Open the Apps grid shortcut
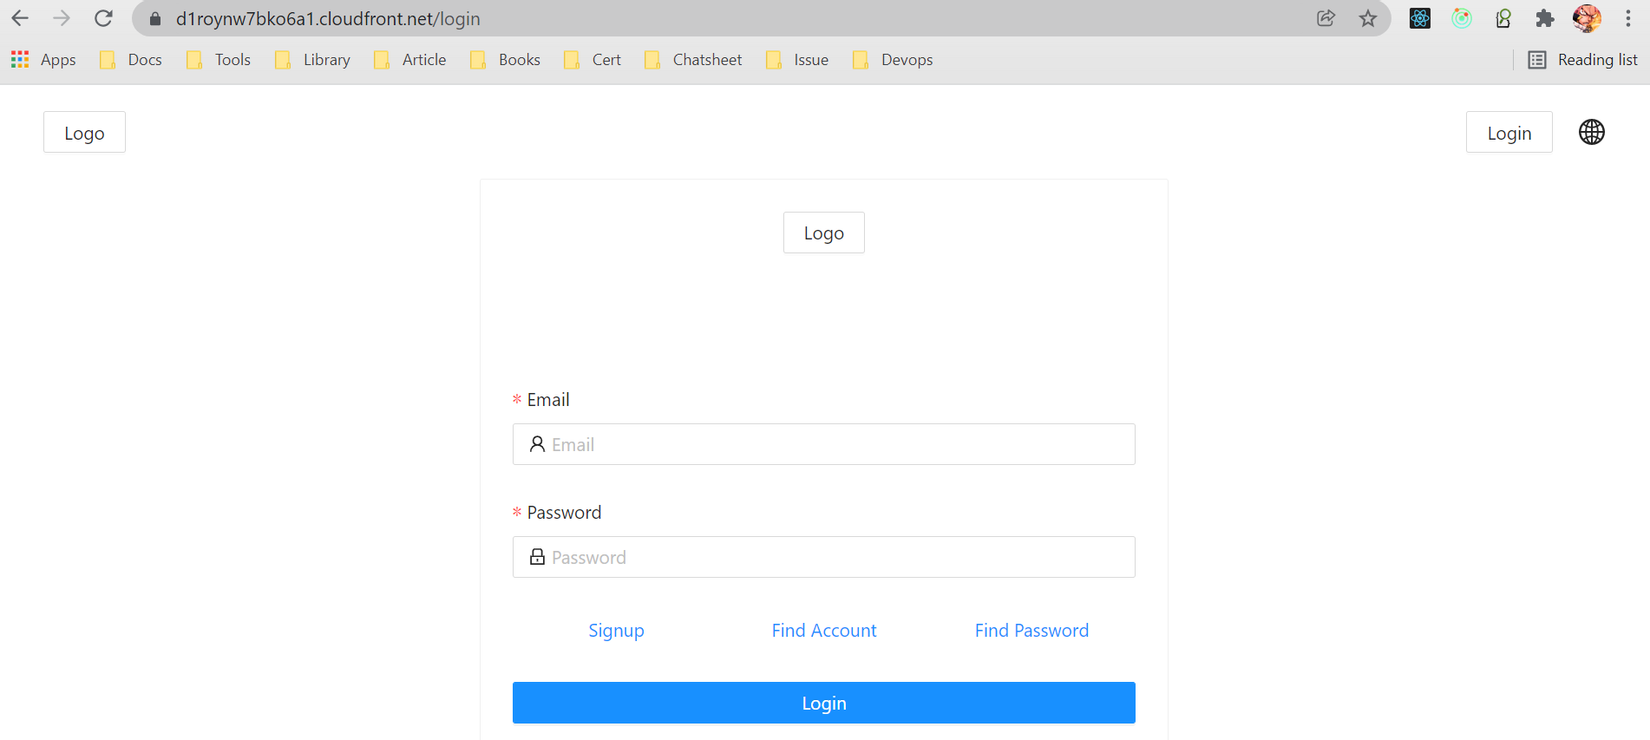The image size is (1650, 740). [x=44, y=60]
